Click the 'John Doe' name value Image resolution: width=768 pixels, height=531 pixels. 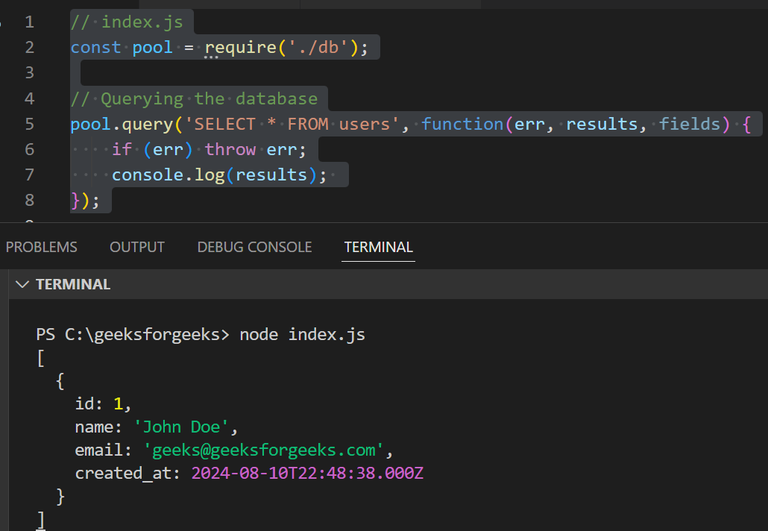[181, 427]
